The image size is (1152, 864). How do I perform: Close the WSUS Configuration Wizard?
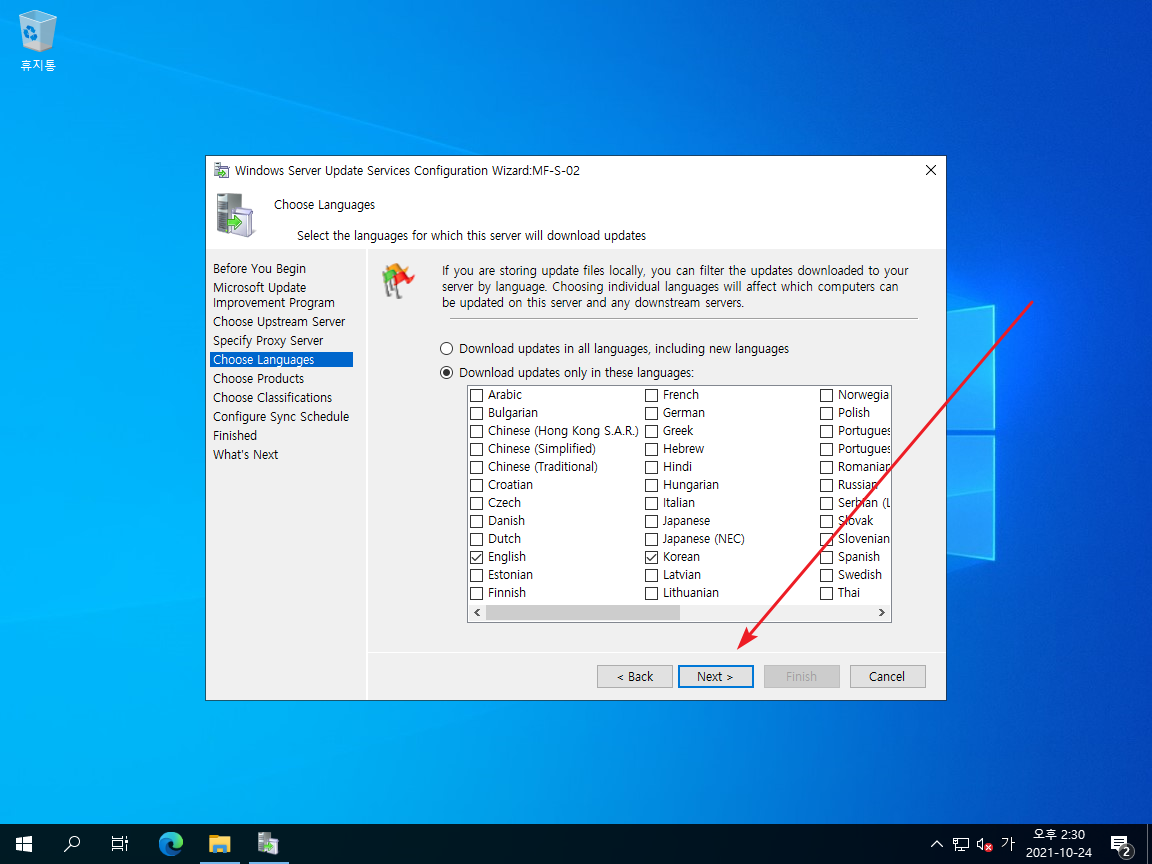931,170
